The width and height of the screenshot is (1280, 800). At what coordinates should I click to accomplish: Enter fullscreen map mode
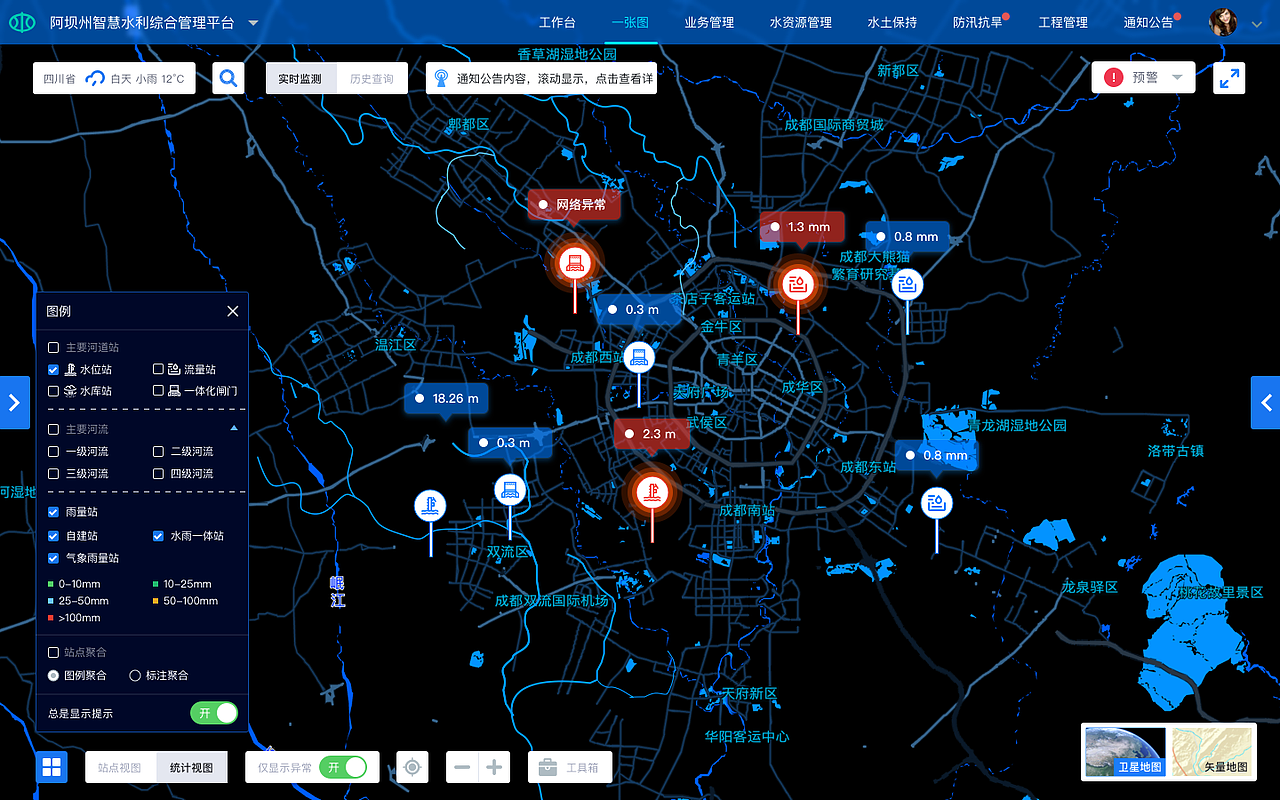click(x=1229, y=78)
